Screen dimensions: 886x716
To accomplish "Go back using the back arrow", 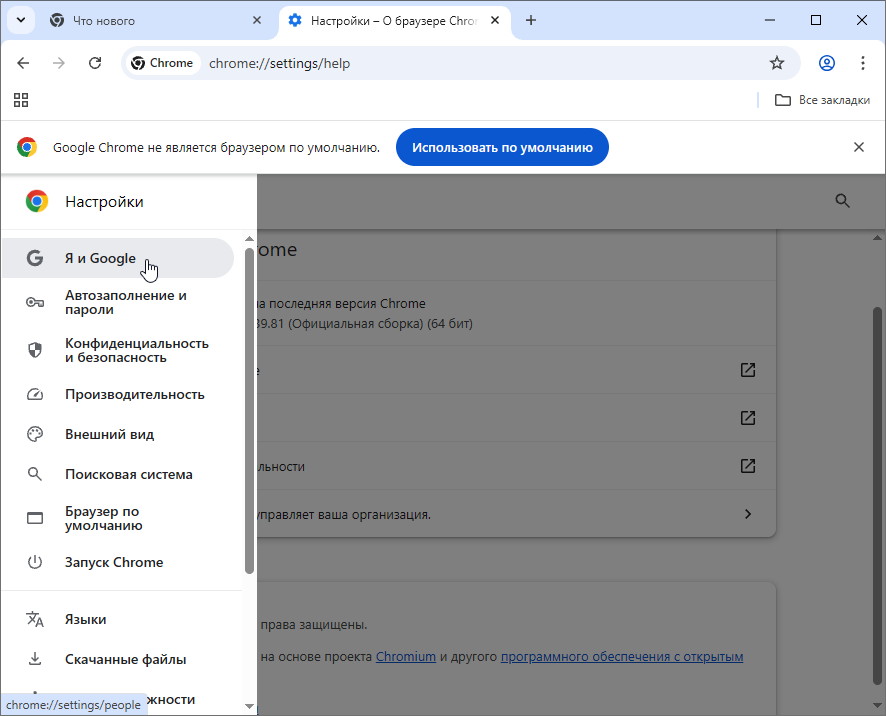I will (23, 63).
